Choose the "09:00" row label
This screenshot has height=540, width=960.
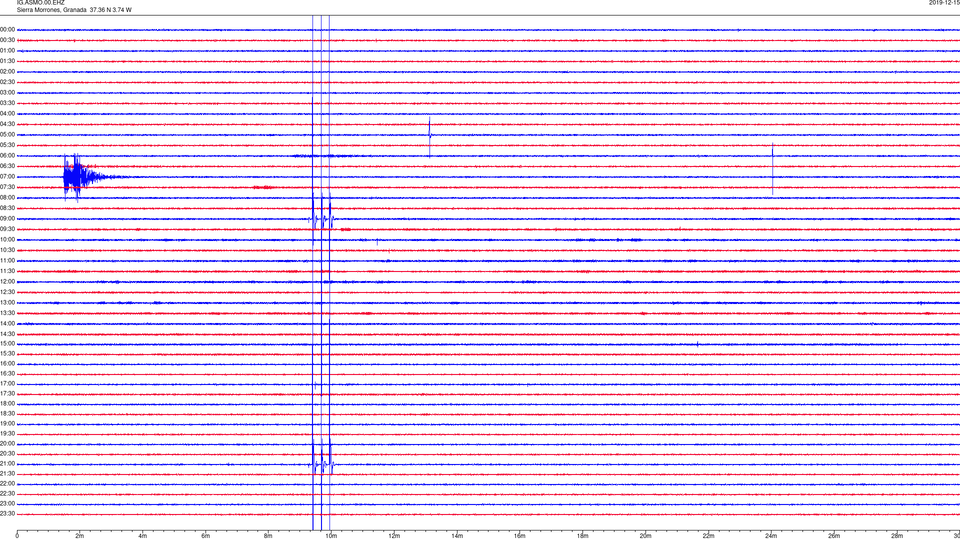pyautogui.click(x=7, y=219)
